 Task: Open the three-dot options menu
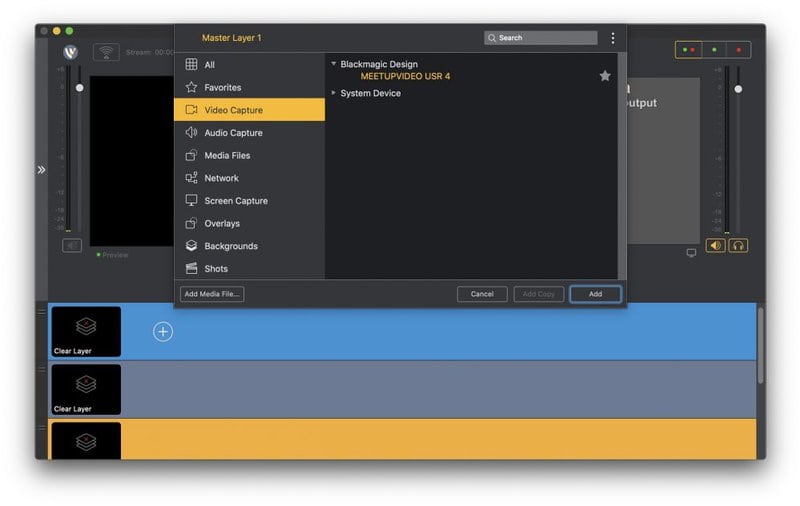[x=613, y=38]
